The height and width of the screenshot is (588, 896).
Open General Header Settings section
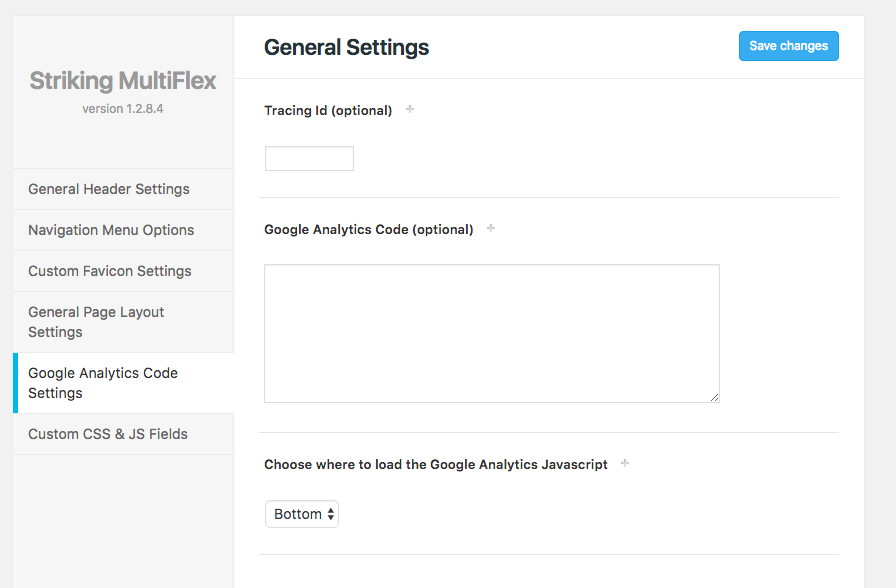pyautogui.click(x=123, y=189)
